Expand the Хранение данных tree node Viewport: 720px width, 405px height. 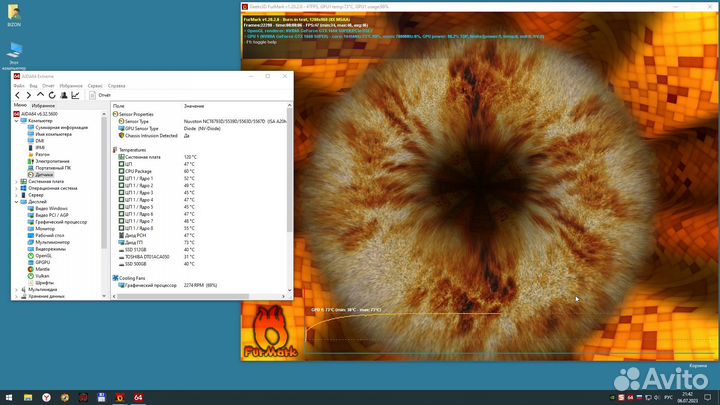17,297
